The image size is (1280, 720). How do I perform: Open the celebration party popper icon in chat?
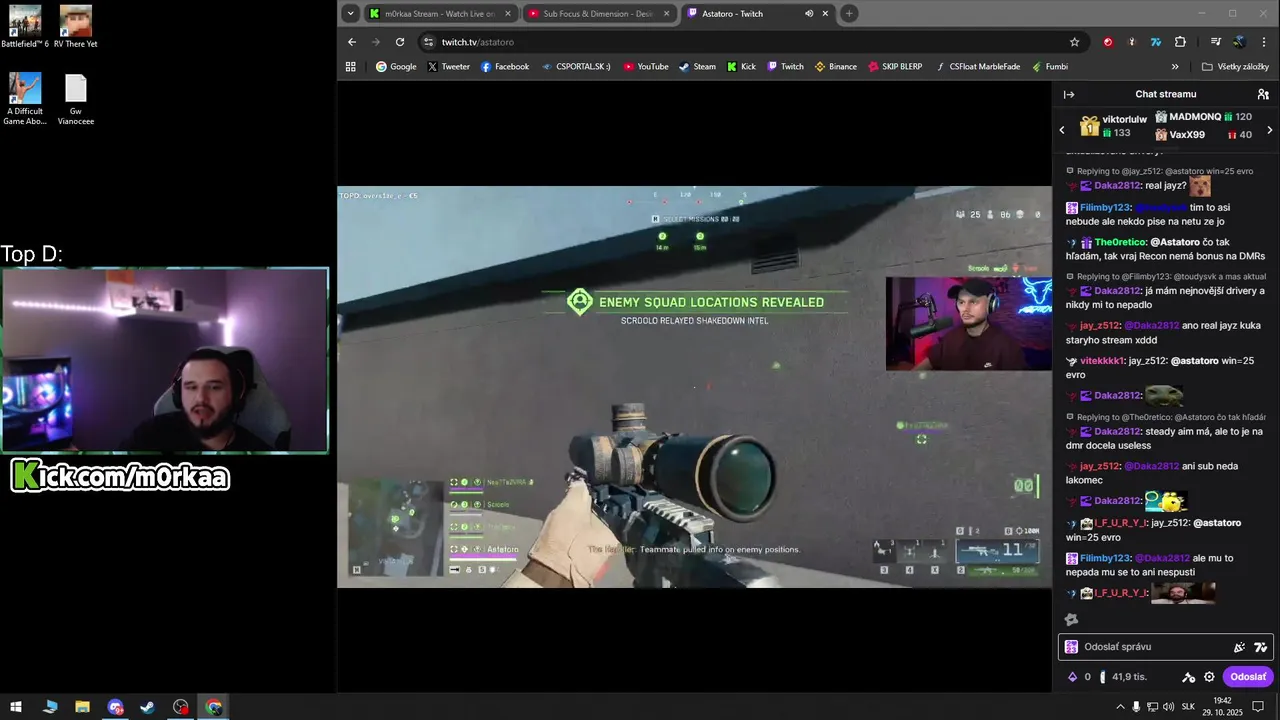pyautogui.click(x=1239, y=647)
